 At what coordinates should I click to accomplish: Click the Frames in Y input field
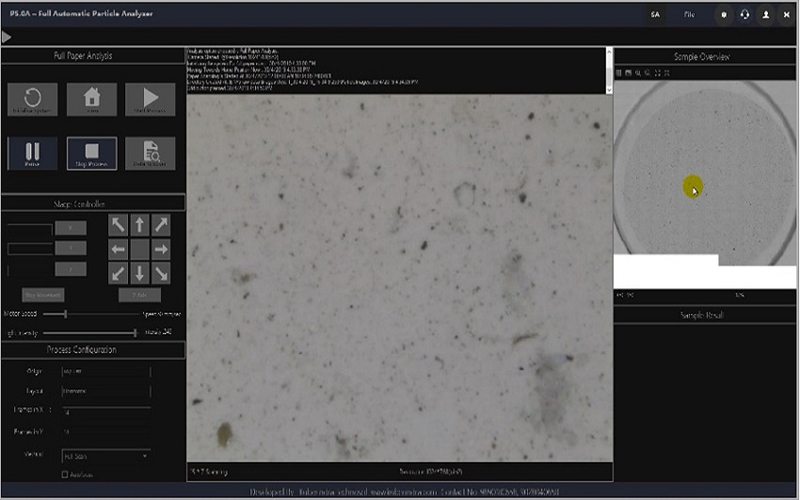[106, 432]
